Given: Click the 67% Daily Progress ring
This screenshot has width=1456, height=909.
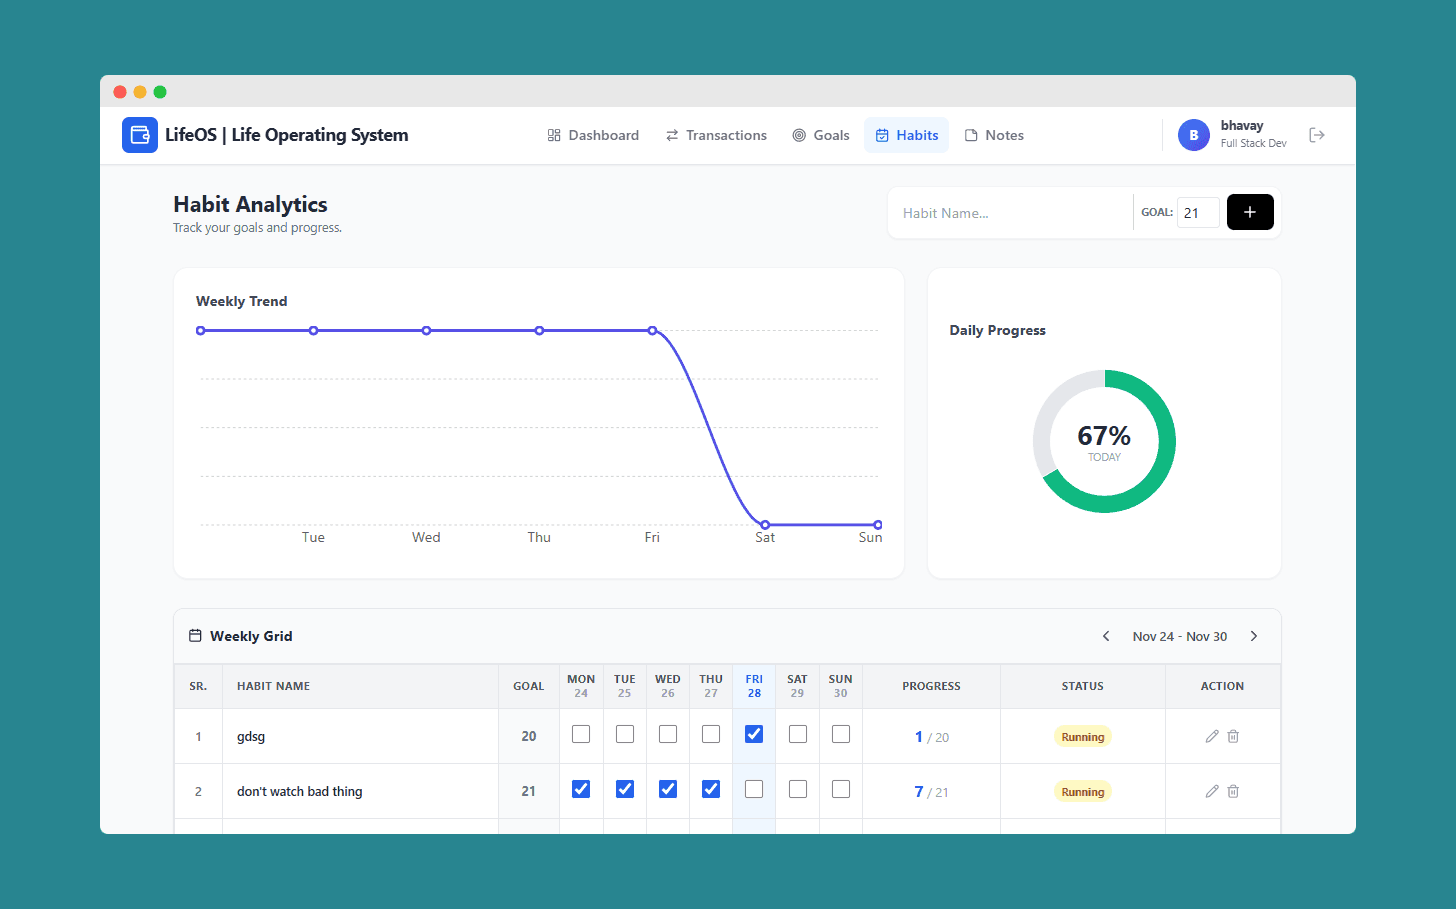Looking at the screenshot, I should click(1104, 441).
